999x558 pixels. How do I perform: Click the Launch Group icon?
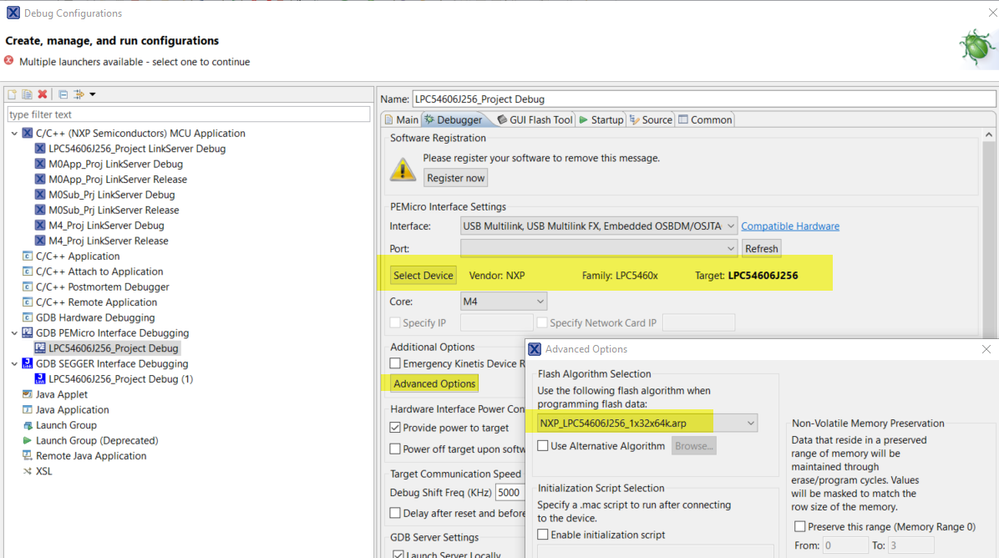pyautogui.click(x=27, y=425)
